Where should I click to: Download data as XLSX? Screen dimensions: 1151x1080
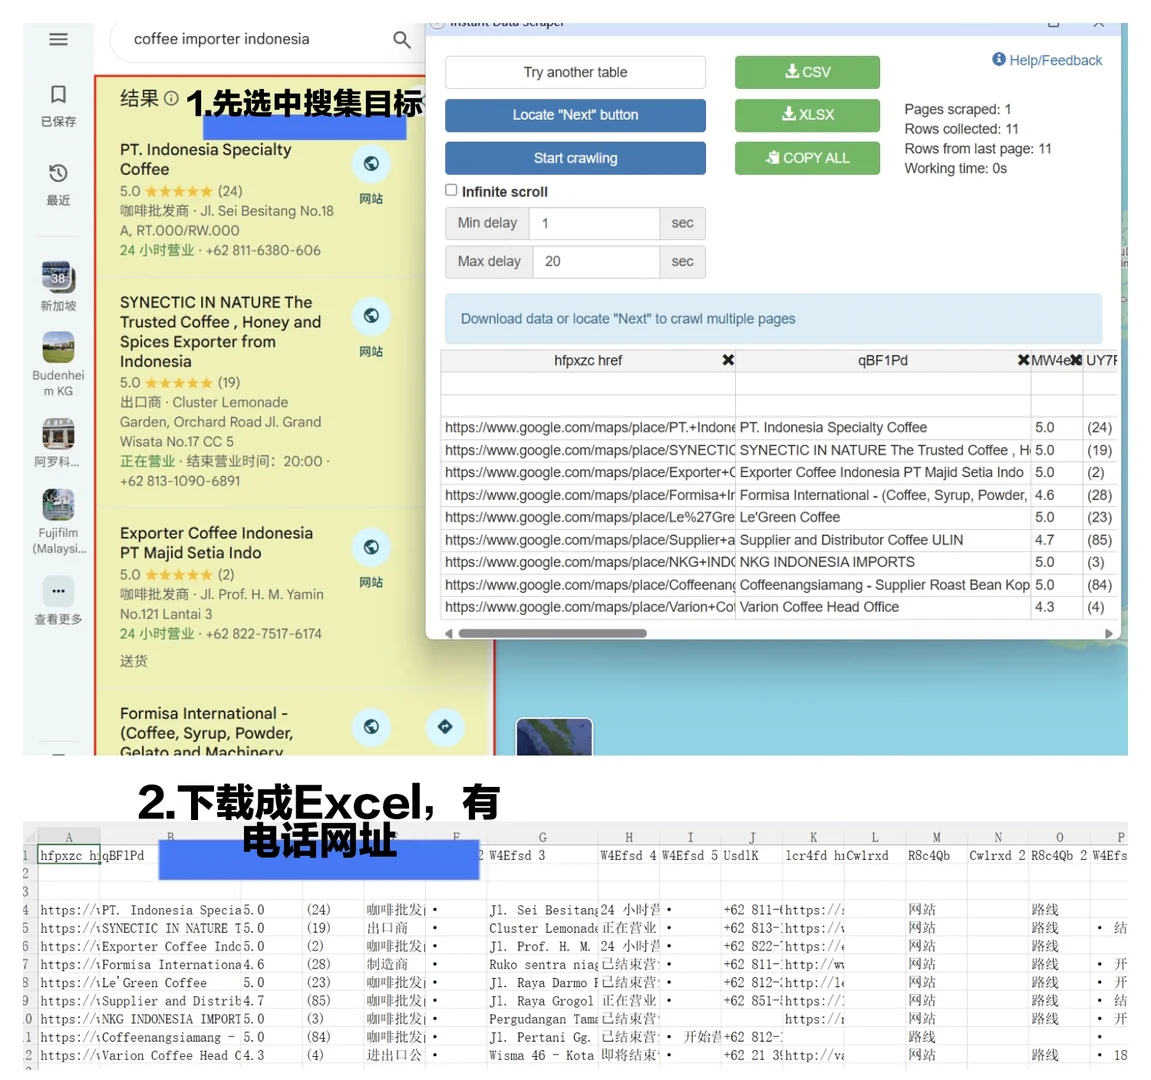pos(807,115)
